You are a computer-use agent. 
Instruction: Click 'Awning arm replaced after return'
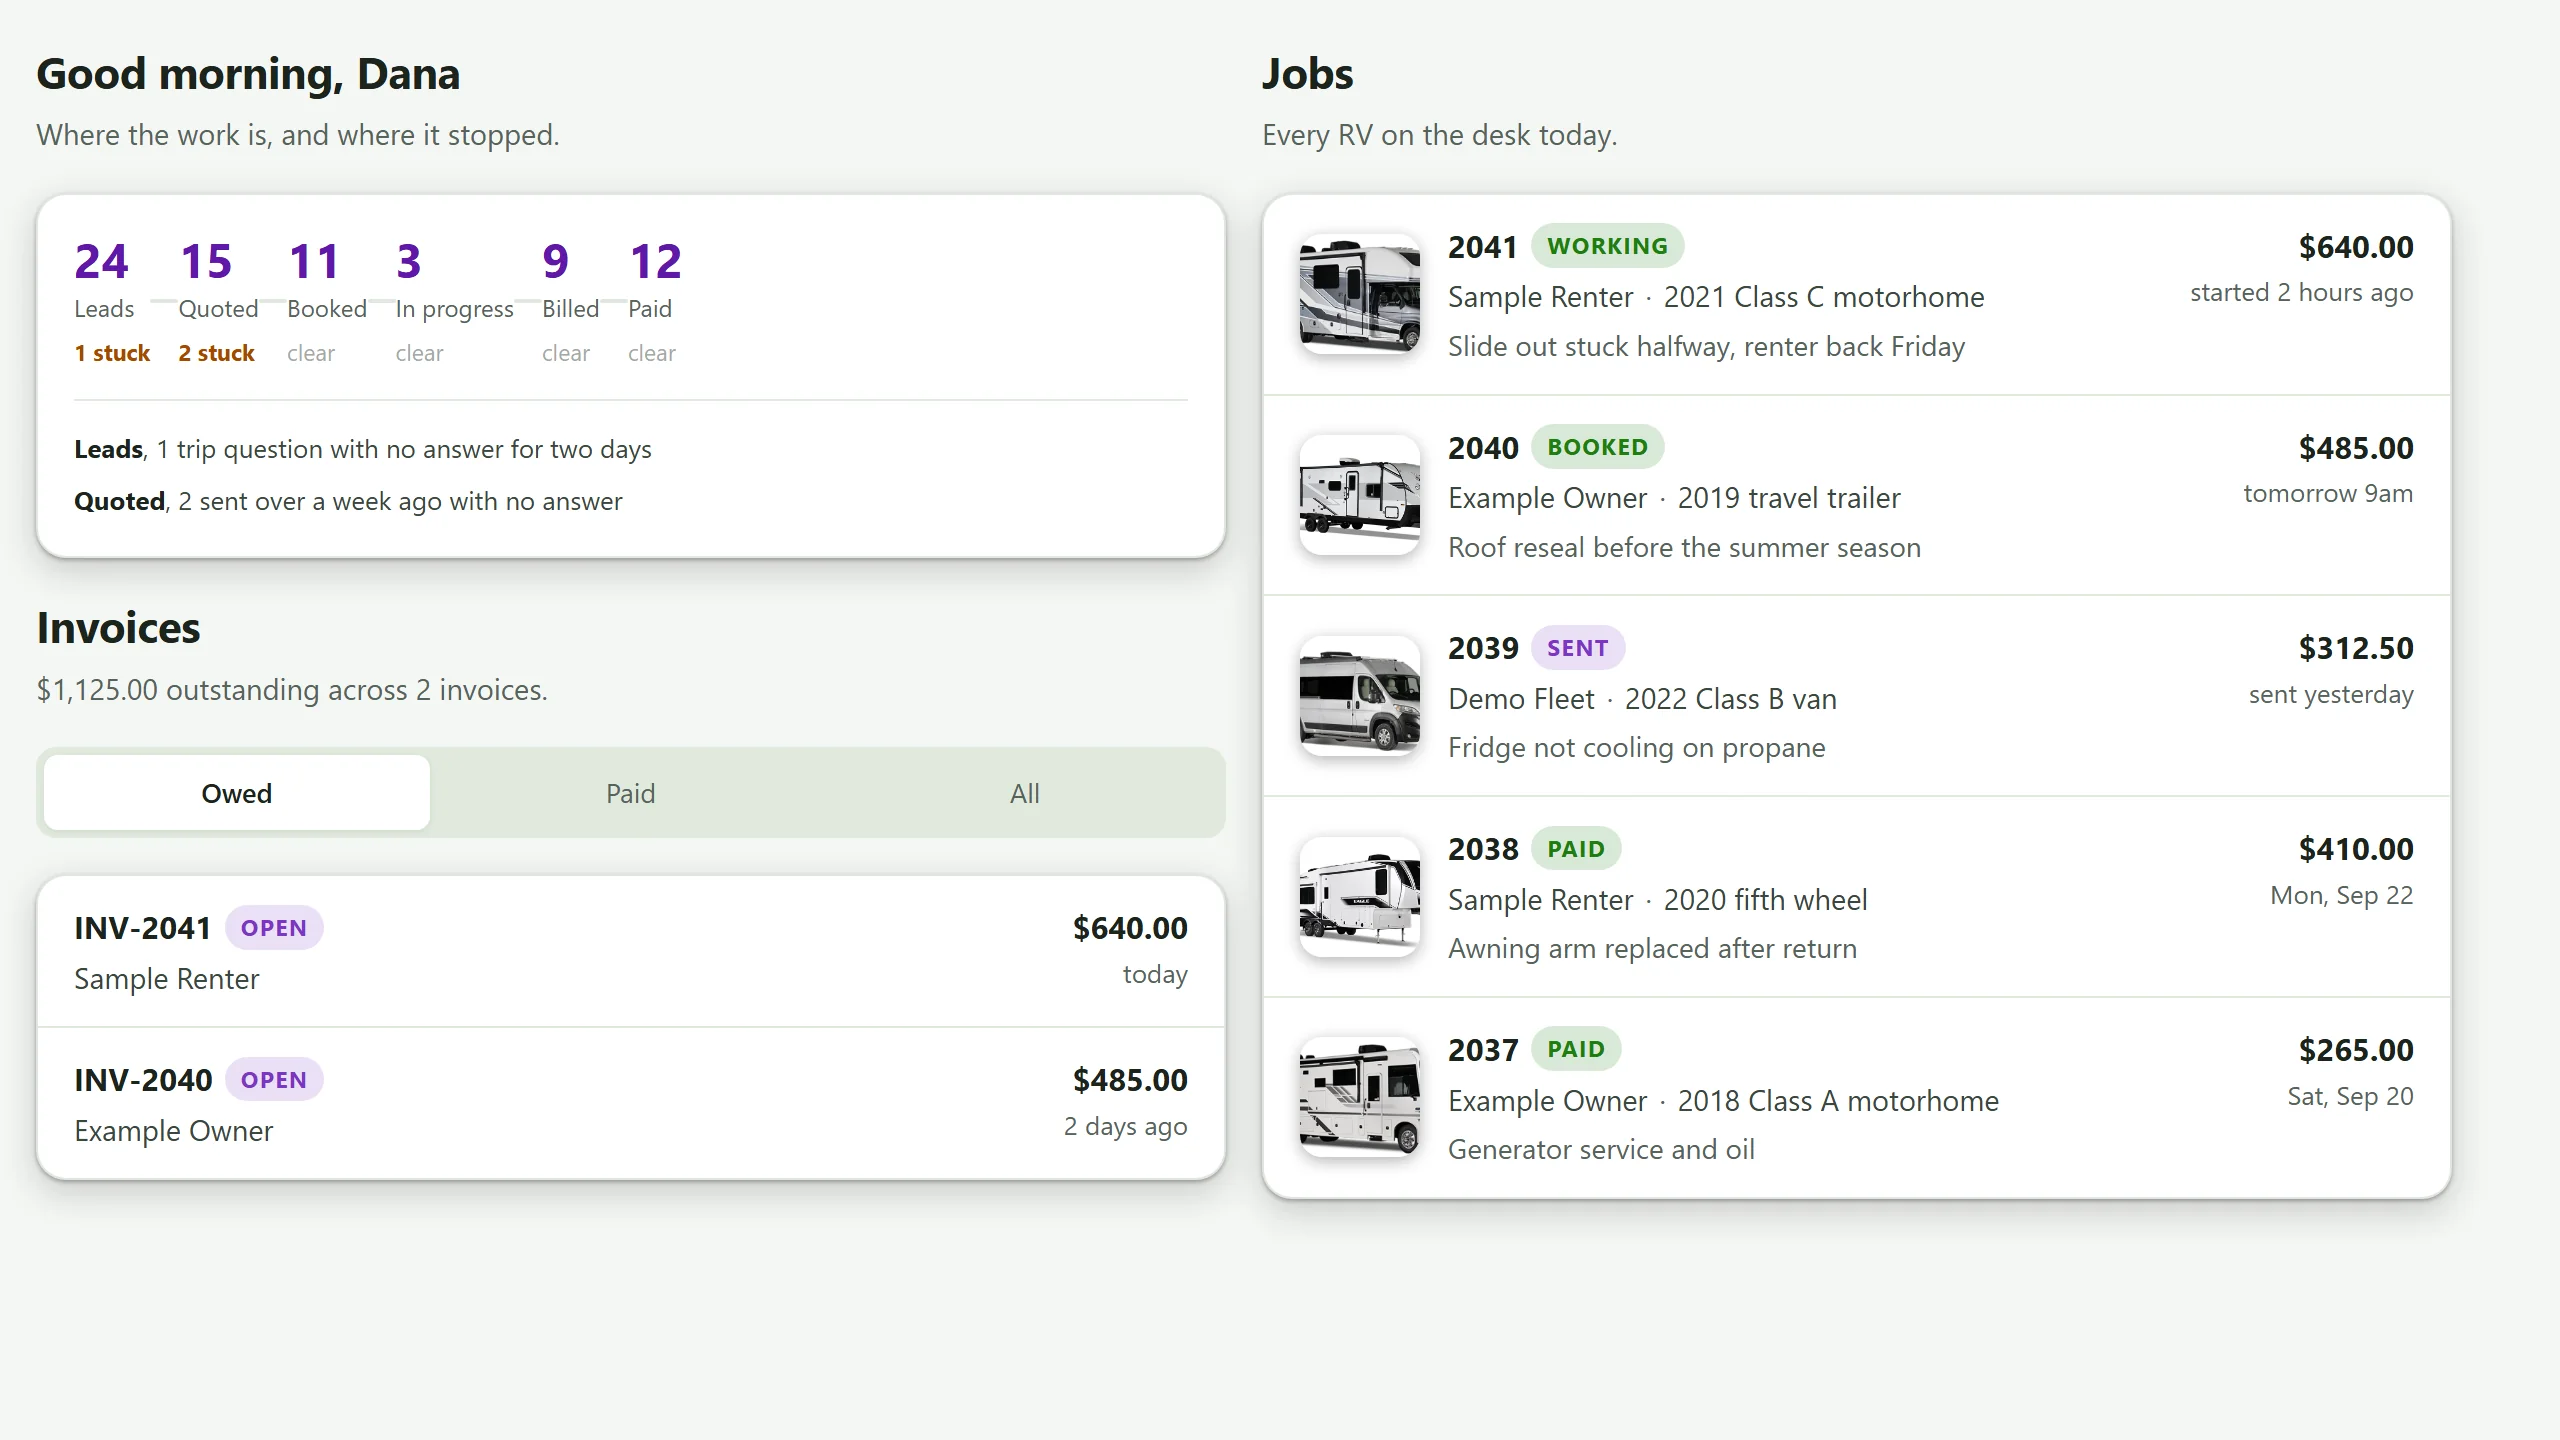[1652, 948]
